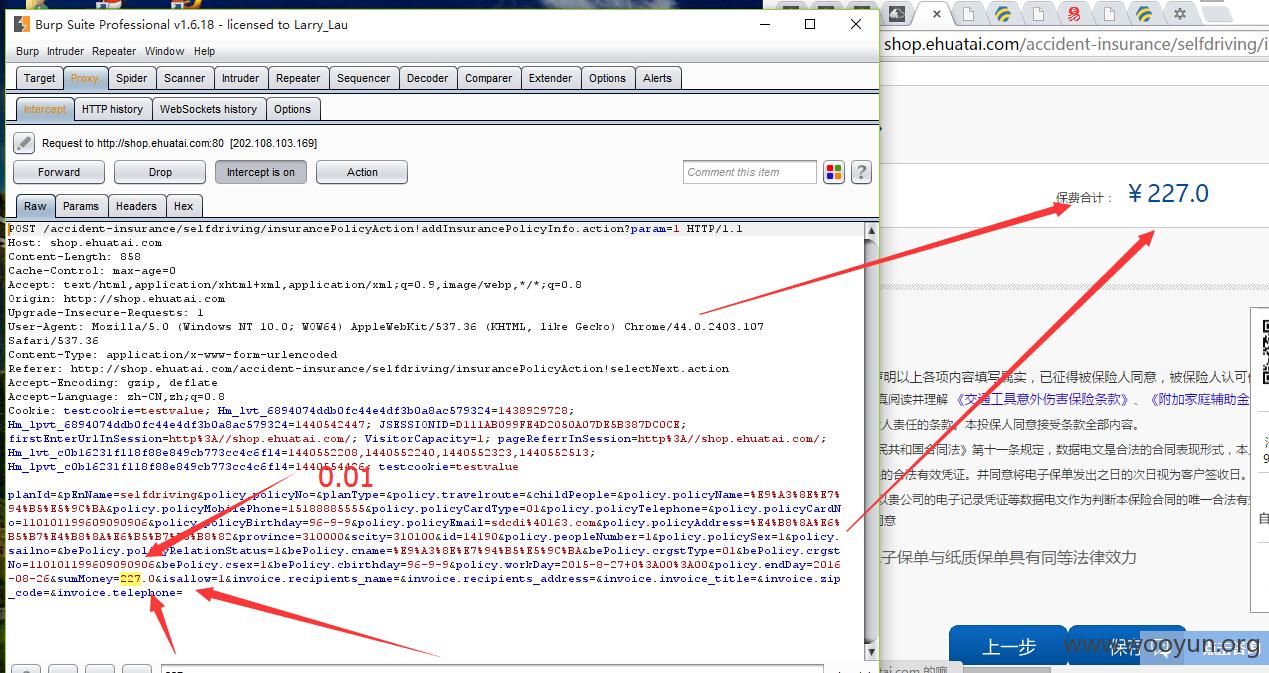The height and width of the screenshot is (673, 1269).
Task: Open the Help menu
Action: (x=204, y=51)
